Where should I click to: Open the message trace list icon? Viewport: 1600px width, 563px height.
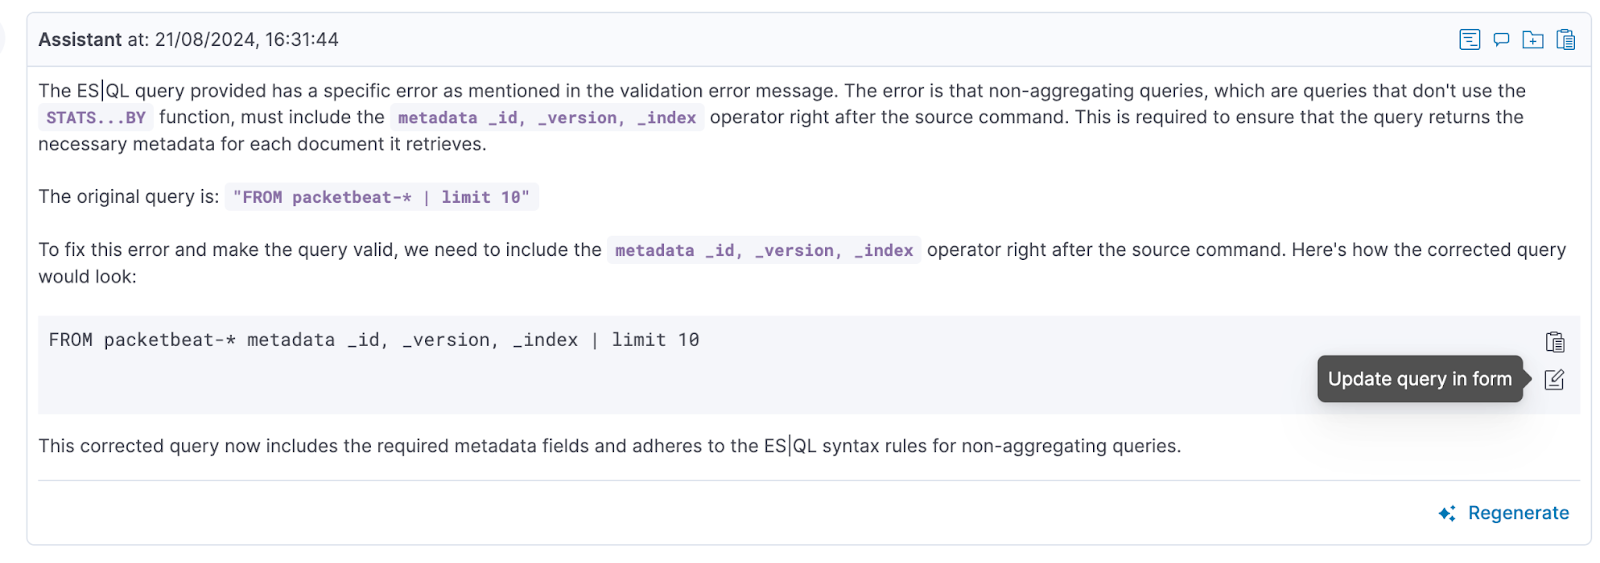(1469, 40)
